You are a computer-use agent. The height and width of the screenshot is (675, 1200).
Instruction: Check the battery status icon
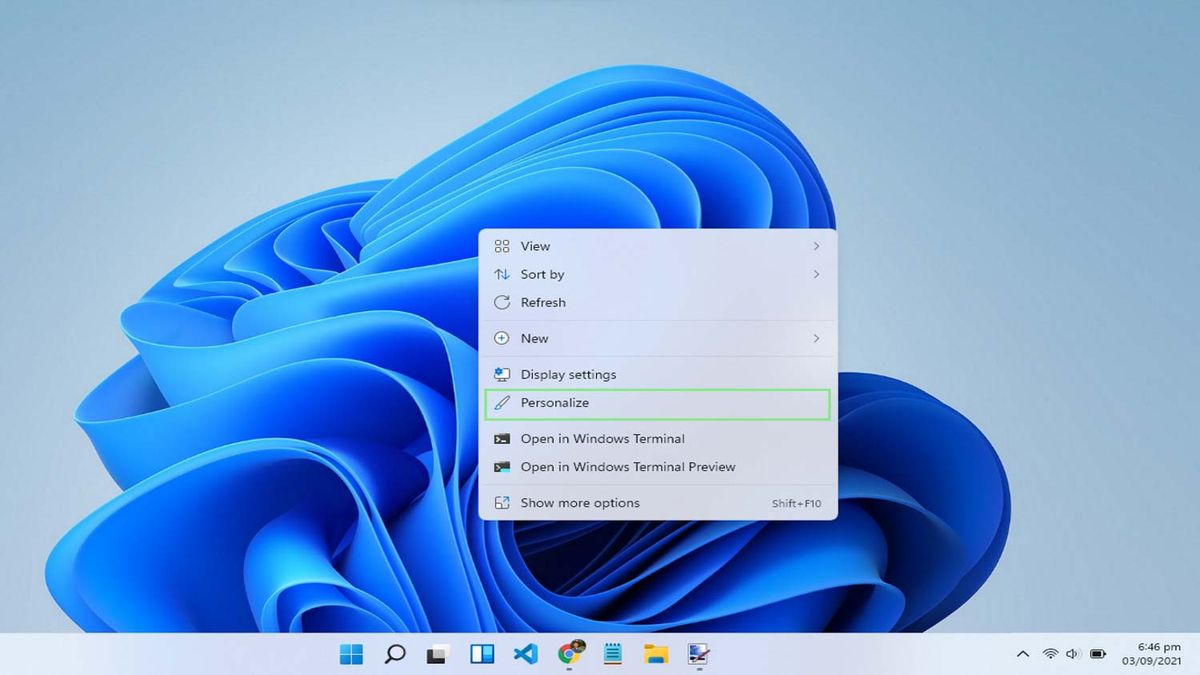(1096, 653)
